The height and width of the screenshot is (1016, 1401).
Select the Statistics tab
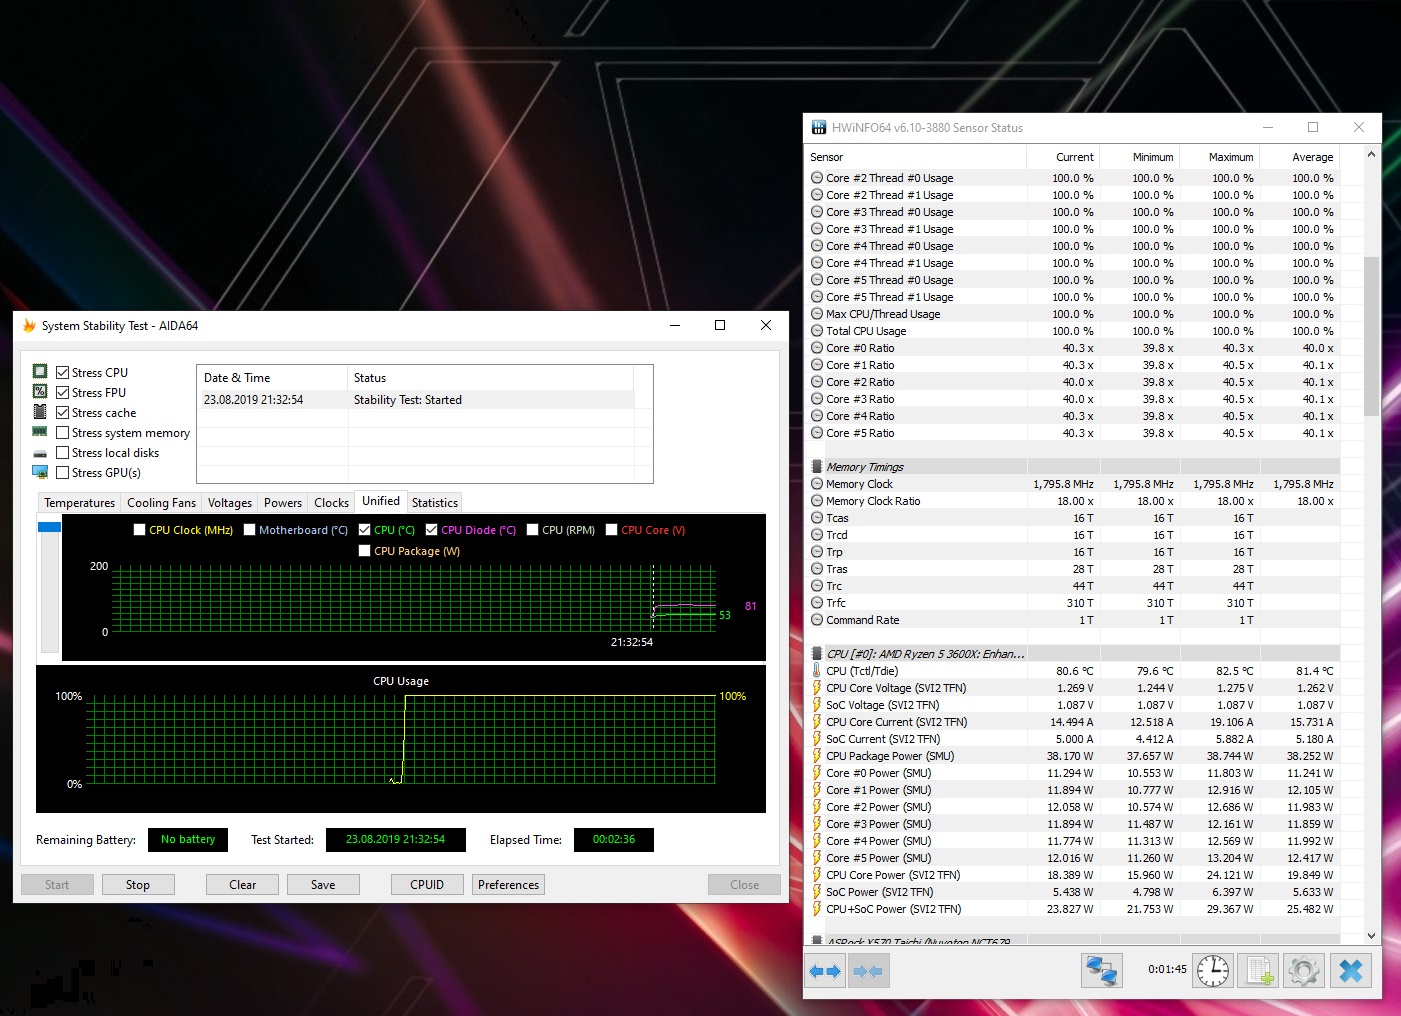tap(435, 503)
